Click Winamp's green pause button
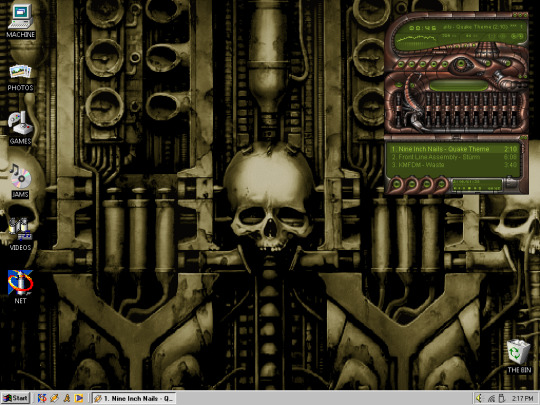Screen dimensions: 540x405 (423, 64)
